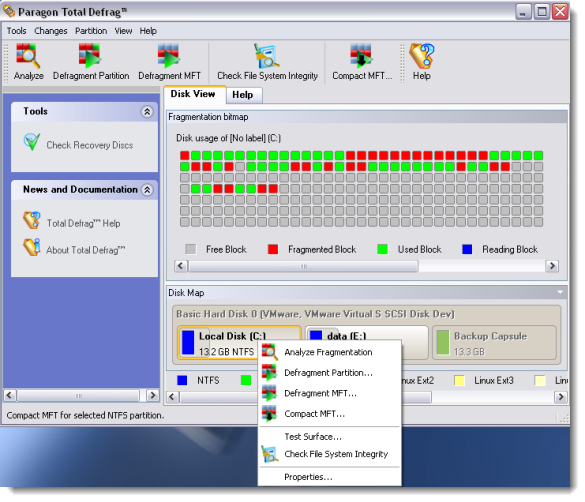Click the toolbar drag handle before Help
Image resolution: width=585 pixels, height=502 pixels.
click(402, 62)
